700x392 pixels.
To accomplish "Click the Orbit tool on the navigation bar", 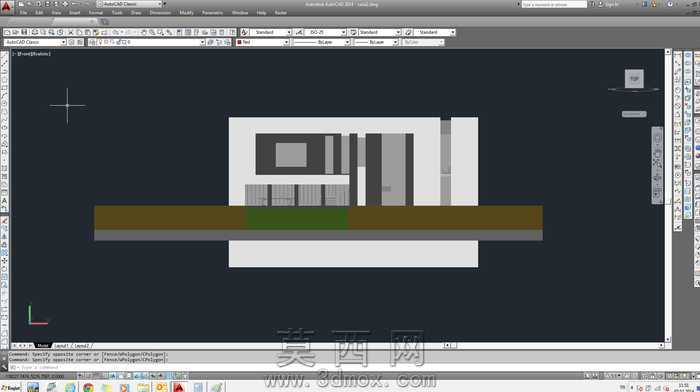I will (x=657, y=178).
